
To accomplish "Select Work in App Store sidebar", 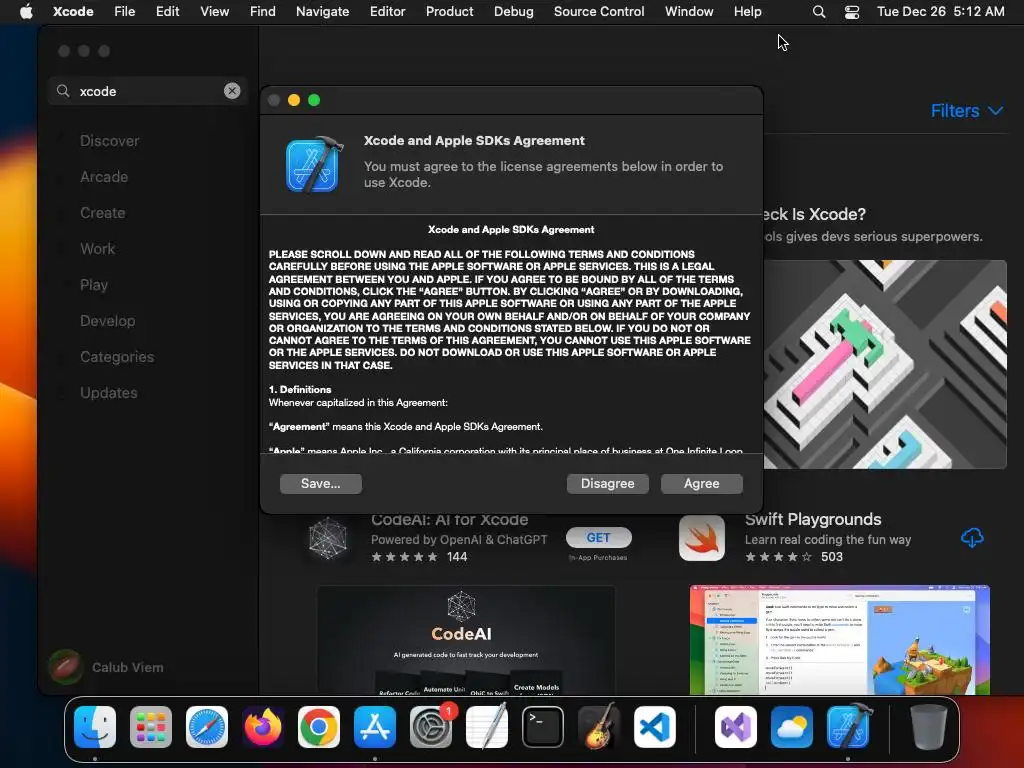I will click(97, 248).
